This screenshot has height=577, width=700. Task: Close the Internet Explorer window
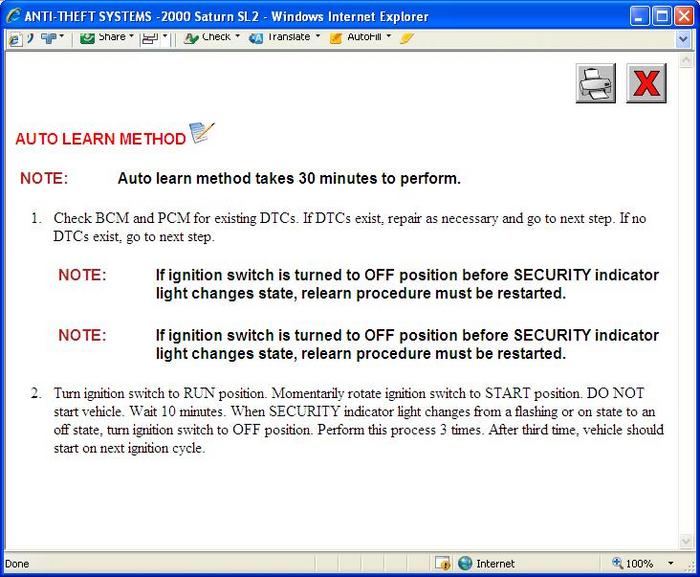point(683,16)
